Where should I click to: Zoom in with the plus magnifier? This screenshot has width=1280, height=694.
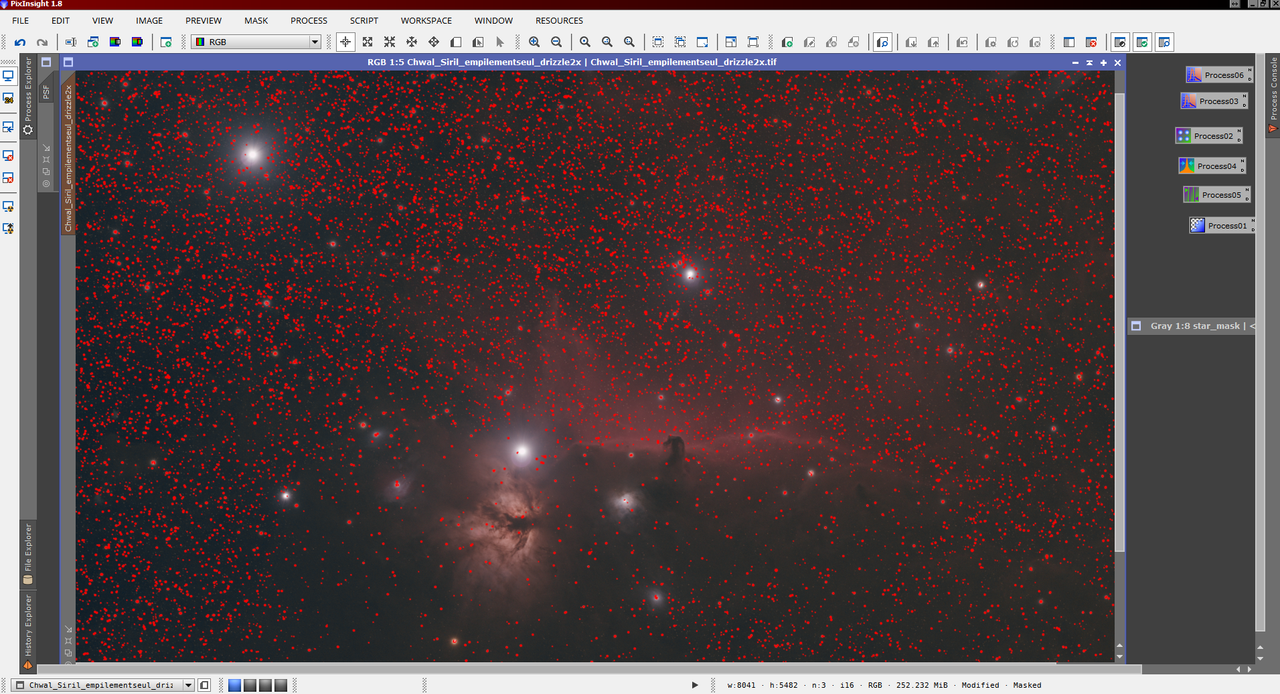coord(534,42)
